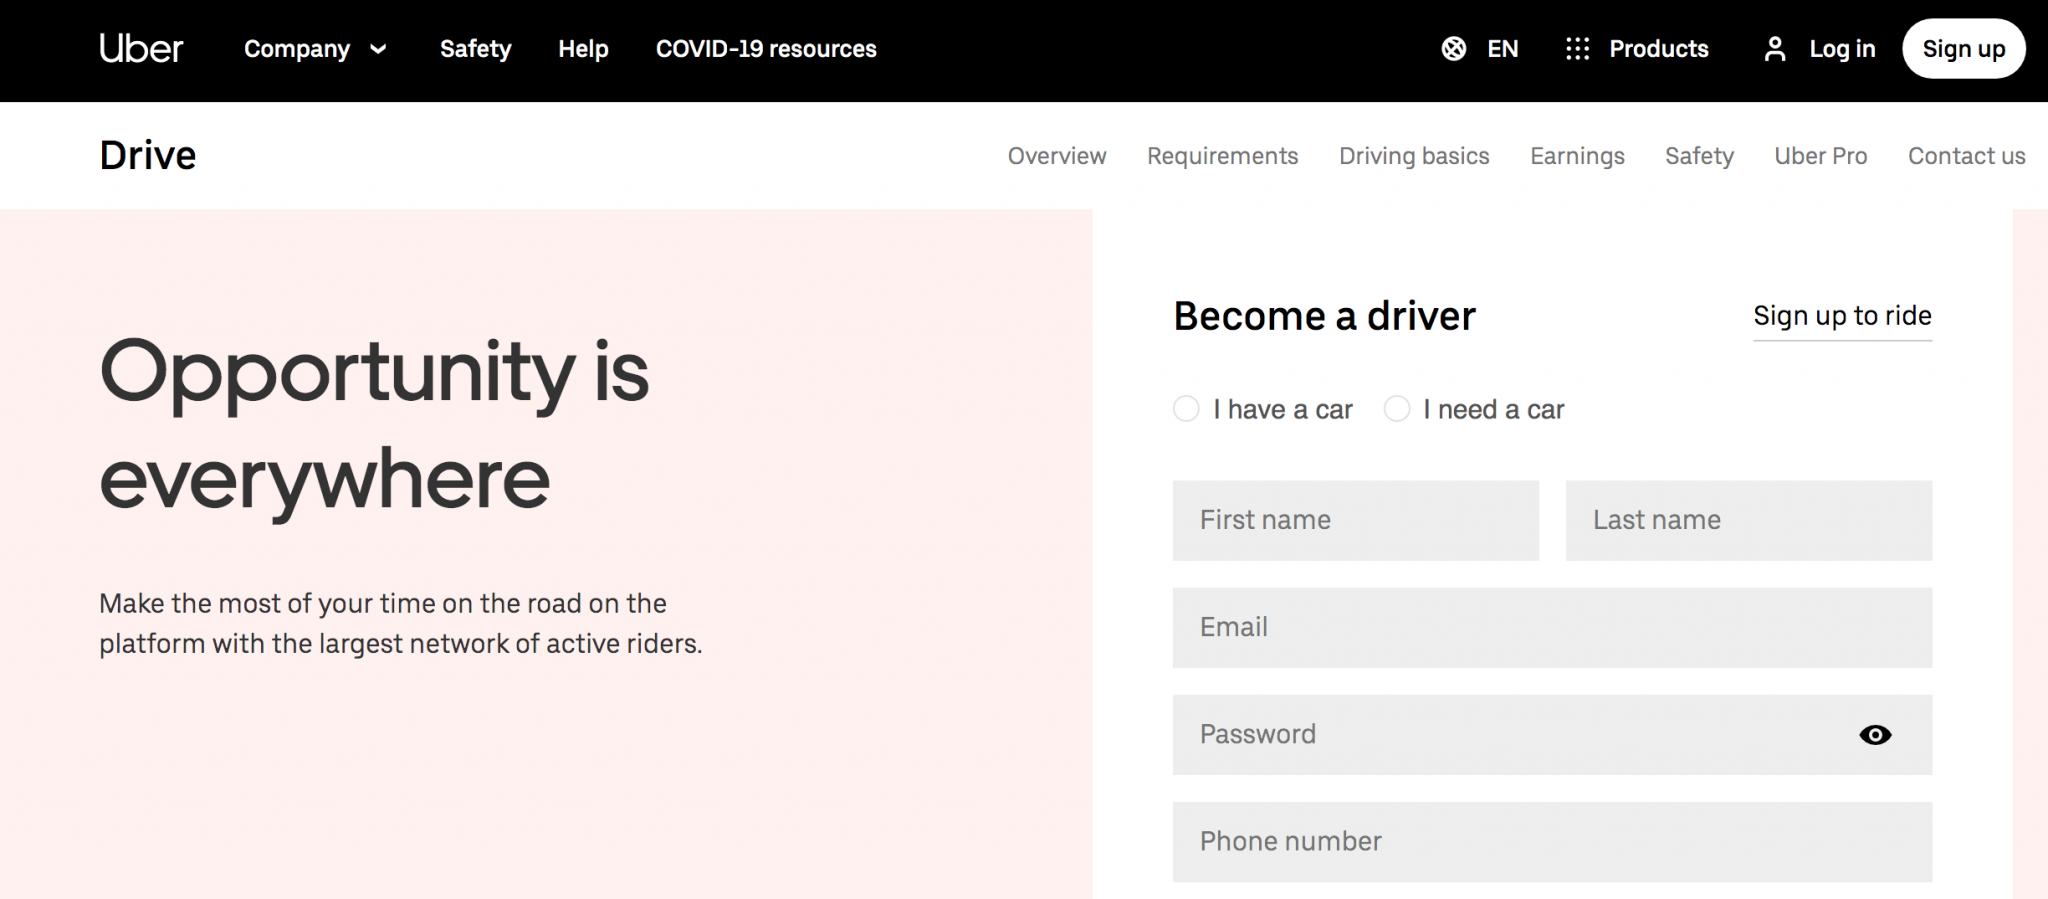Open the Products menu
This screenshot has width=2048, height=899.
[1658, 48]
